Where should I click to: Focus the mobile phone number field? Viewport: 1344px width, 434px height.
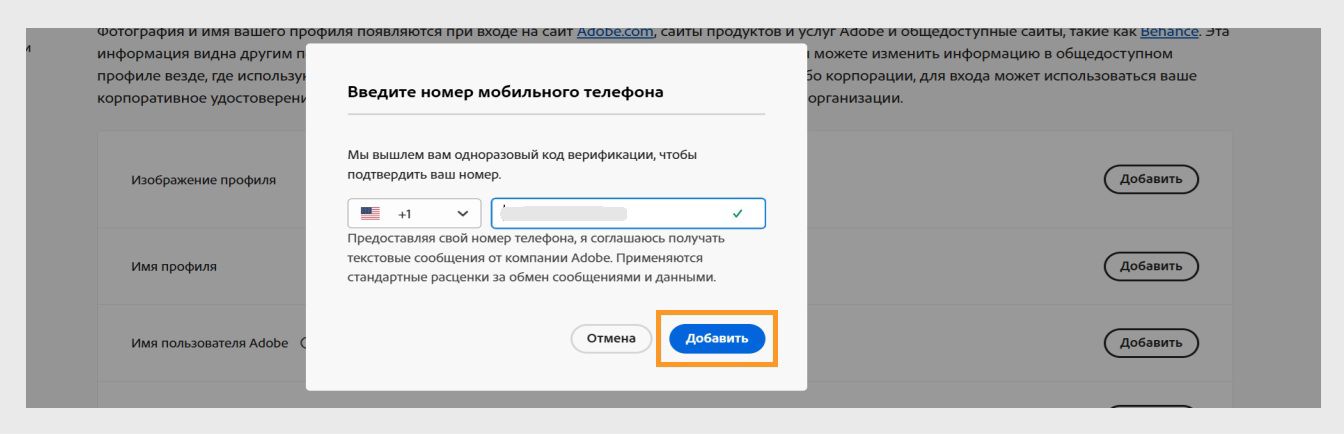[x=628, y=214]
